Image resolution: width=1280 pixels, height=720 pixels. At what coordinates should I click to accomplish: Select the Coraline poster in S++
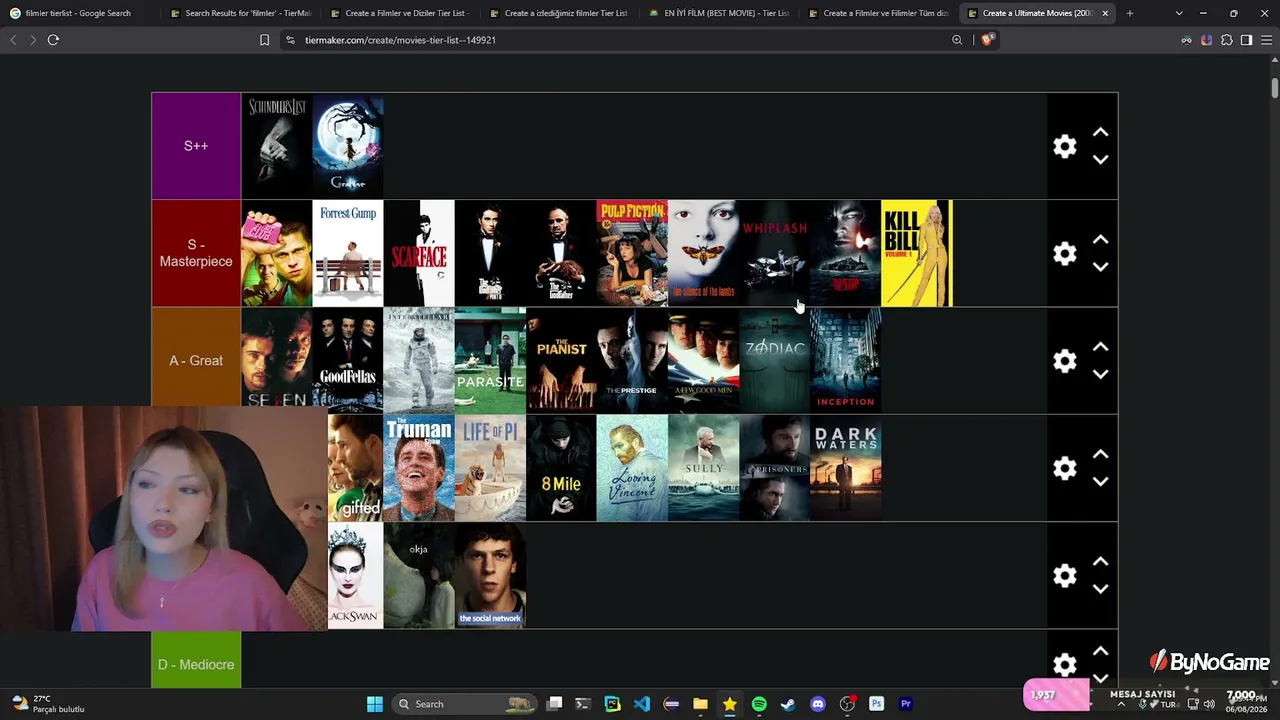click(x=348, y=146)
